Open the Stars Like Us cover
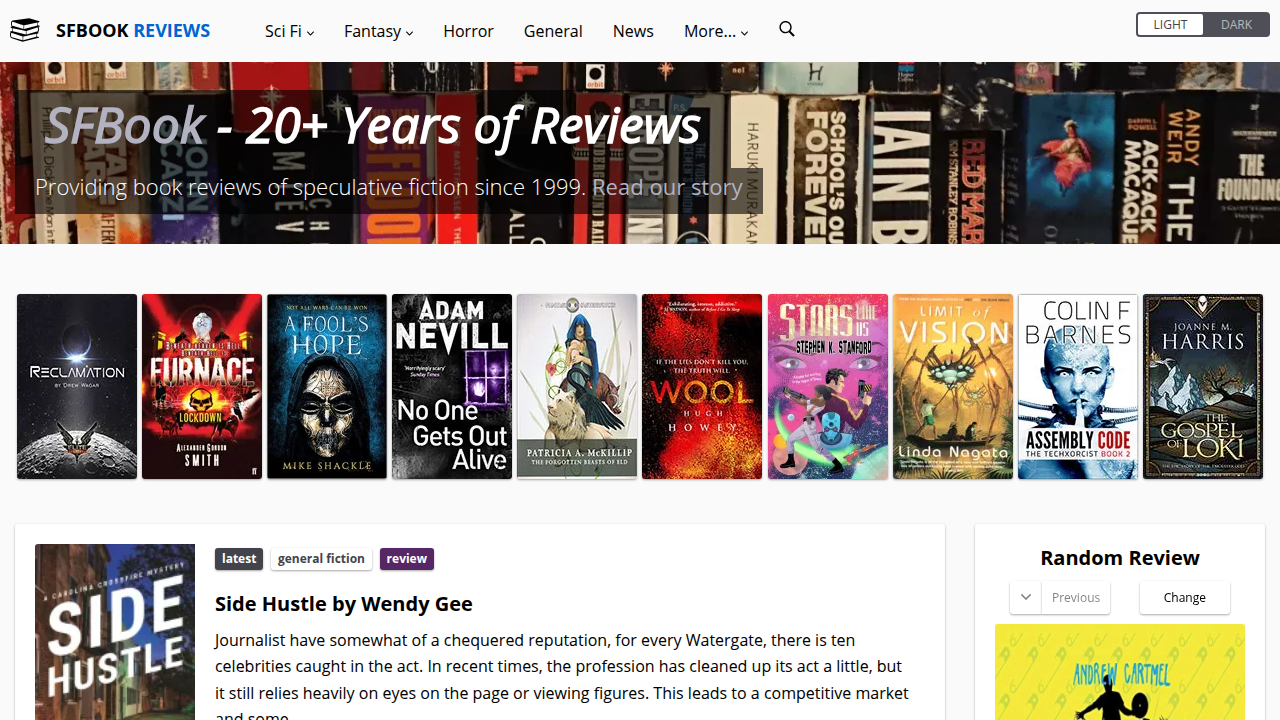This screenshot has width=1280, height=720. pos(828,386)
